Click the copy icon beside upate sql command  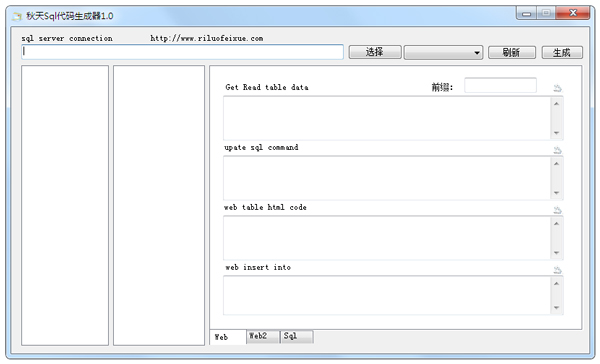click(558, 150)
